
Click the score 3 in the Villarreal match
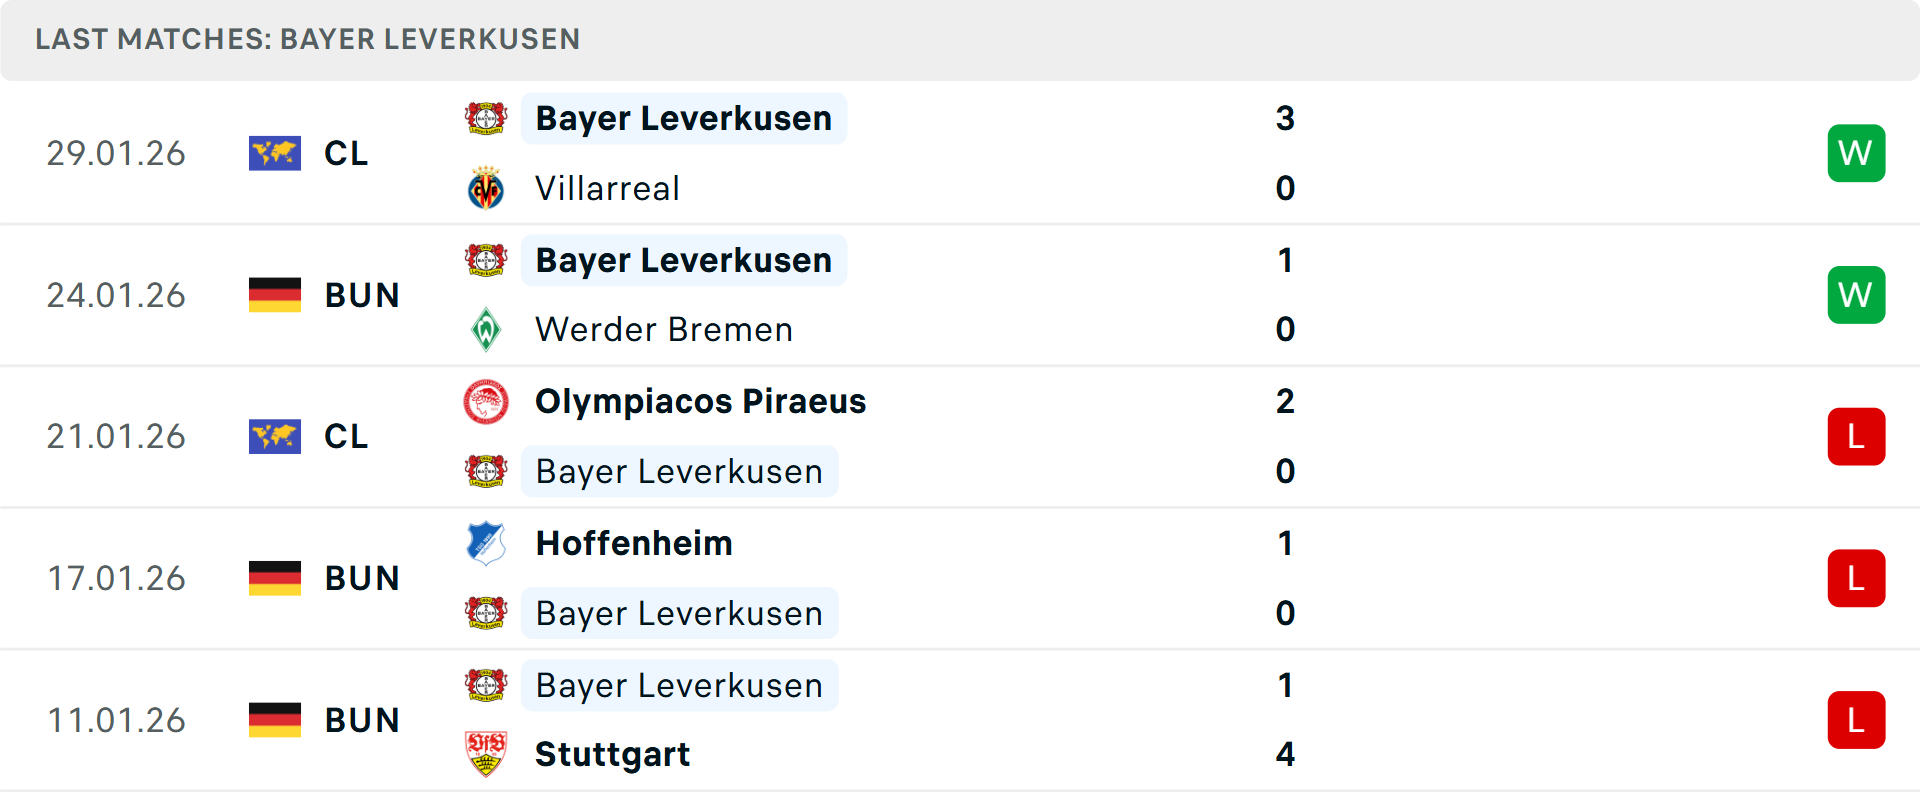(1285, 117)
